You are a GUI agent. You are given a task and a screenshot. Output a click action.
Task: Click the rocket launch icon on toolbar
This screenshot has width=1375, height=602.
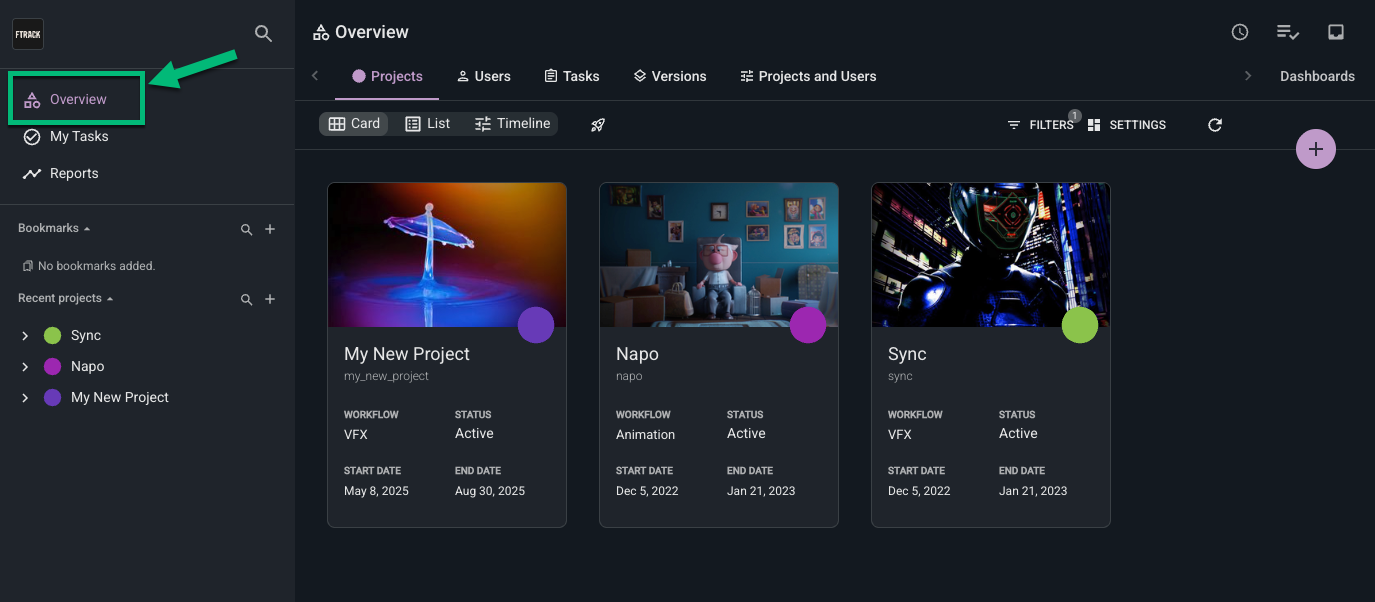[597, 125]
